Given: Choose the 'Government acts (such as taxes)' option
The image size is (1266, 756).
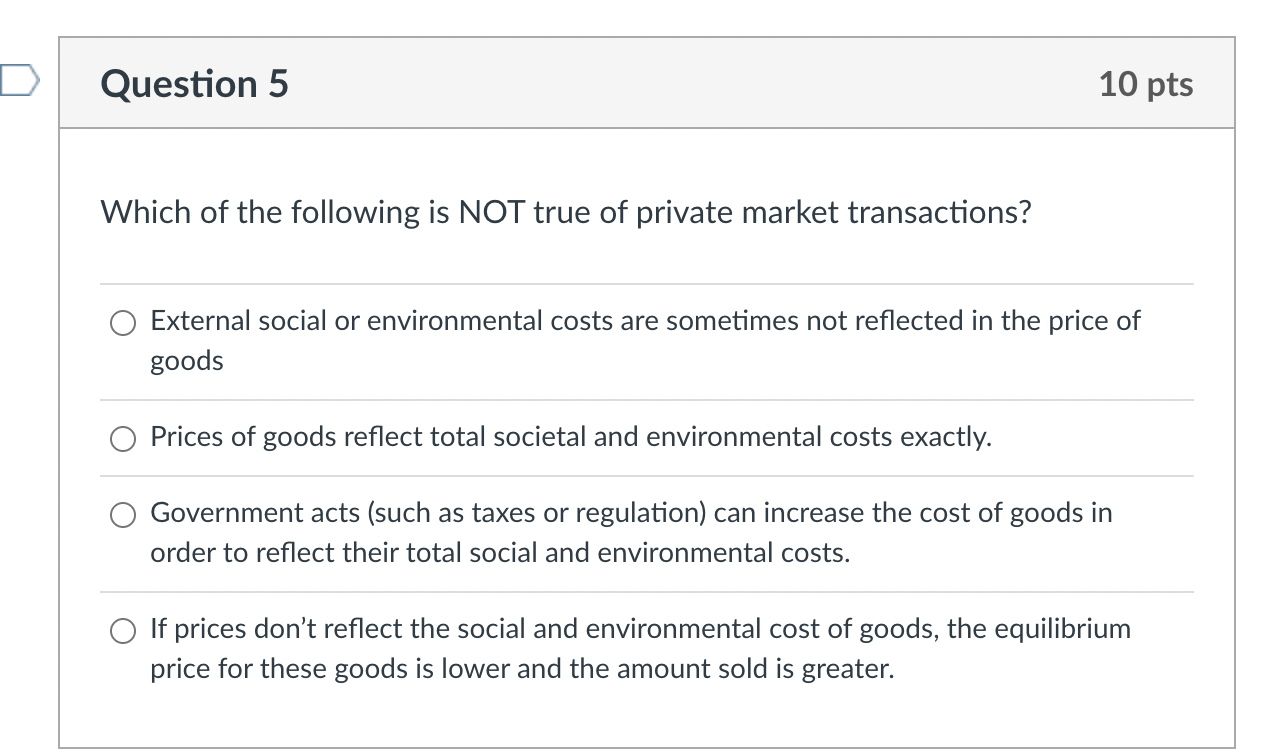Looking at the screenshot, I should click(x=122, y=514).
